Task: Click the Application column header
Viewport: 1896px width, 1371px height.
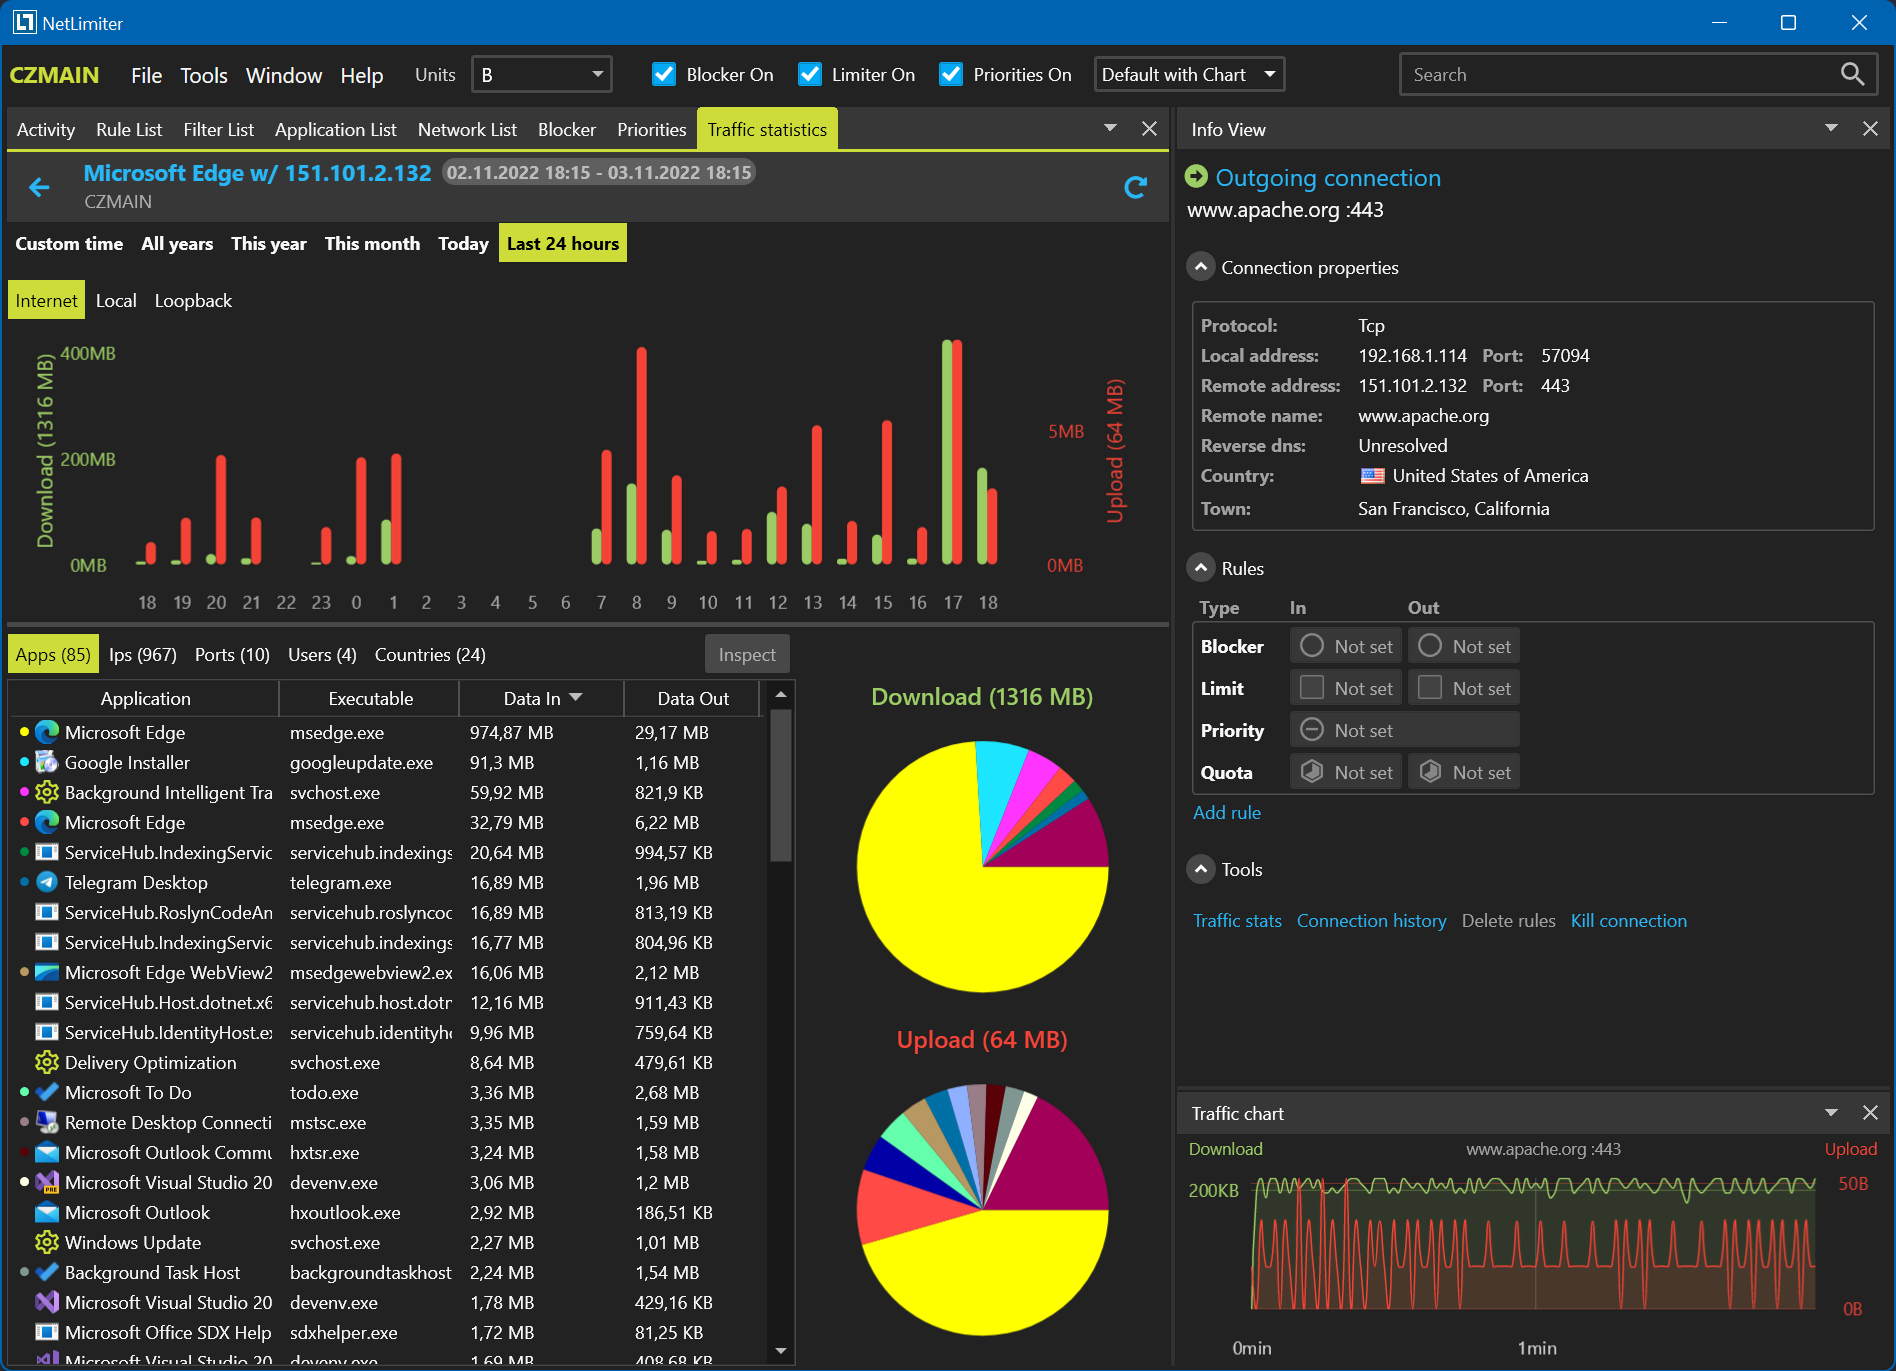Action: pos(145,698)
